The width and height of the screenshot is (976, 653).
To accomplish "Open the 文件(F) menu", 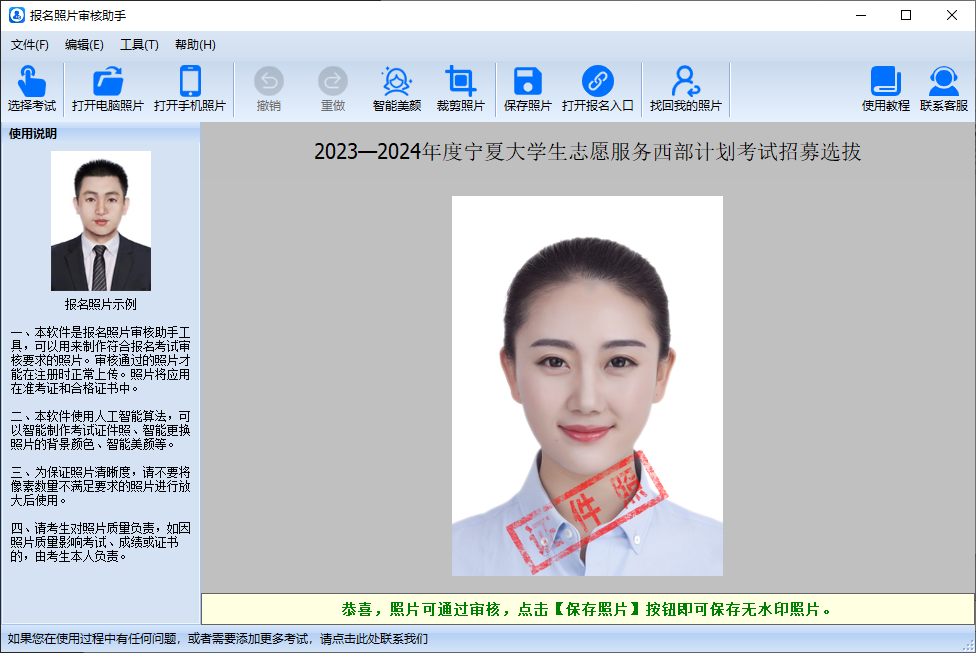I will 30,45.
